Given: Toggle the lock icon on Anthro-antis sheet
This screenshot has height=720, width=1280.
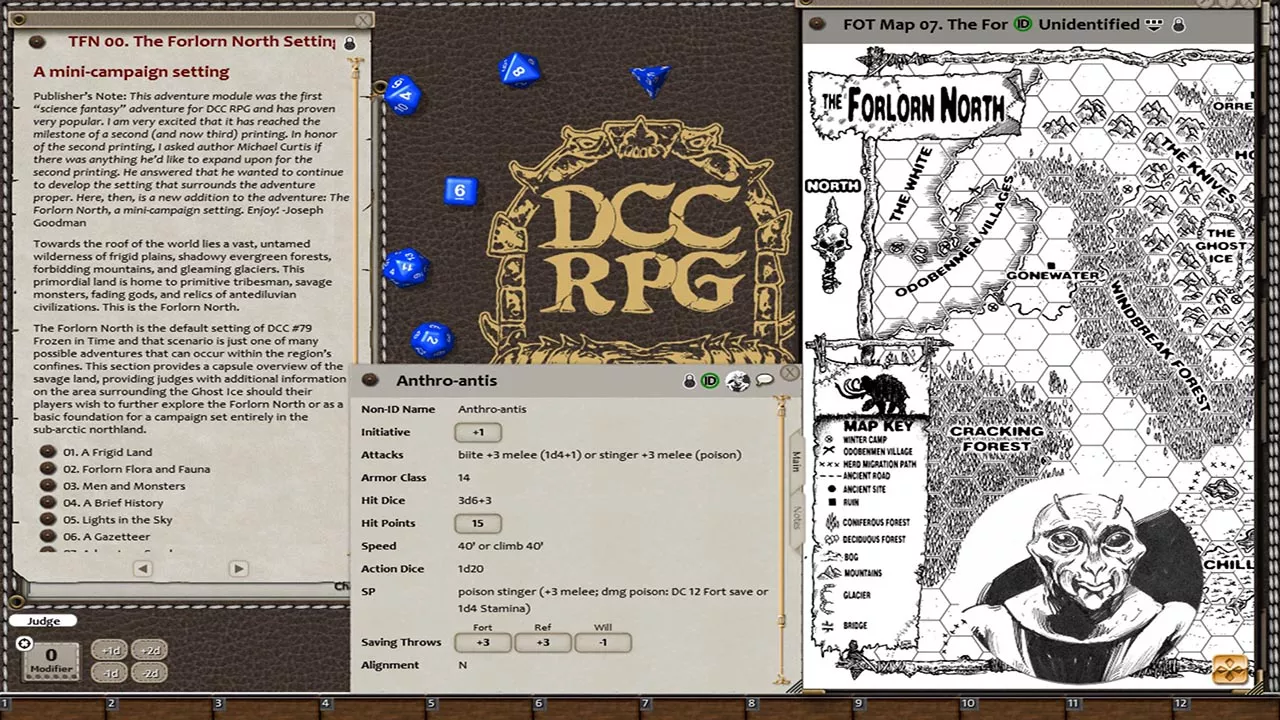Looking at the screenshot, I should click(689, 381).
